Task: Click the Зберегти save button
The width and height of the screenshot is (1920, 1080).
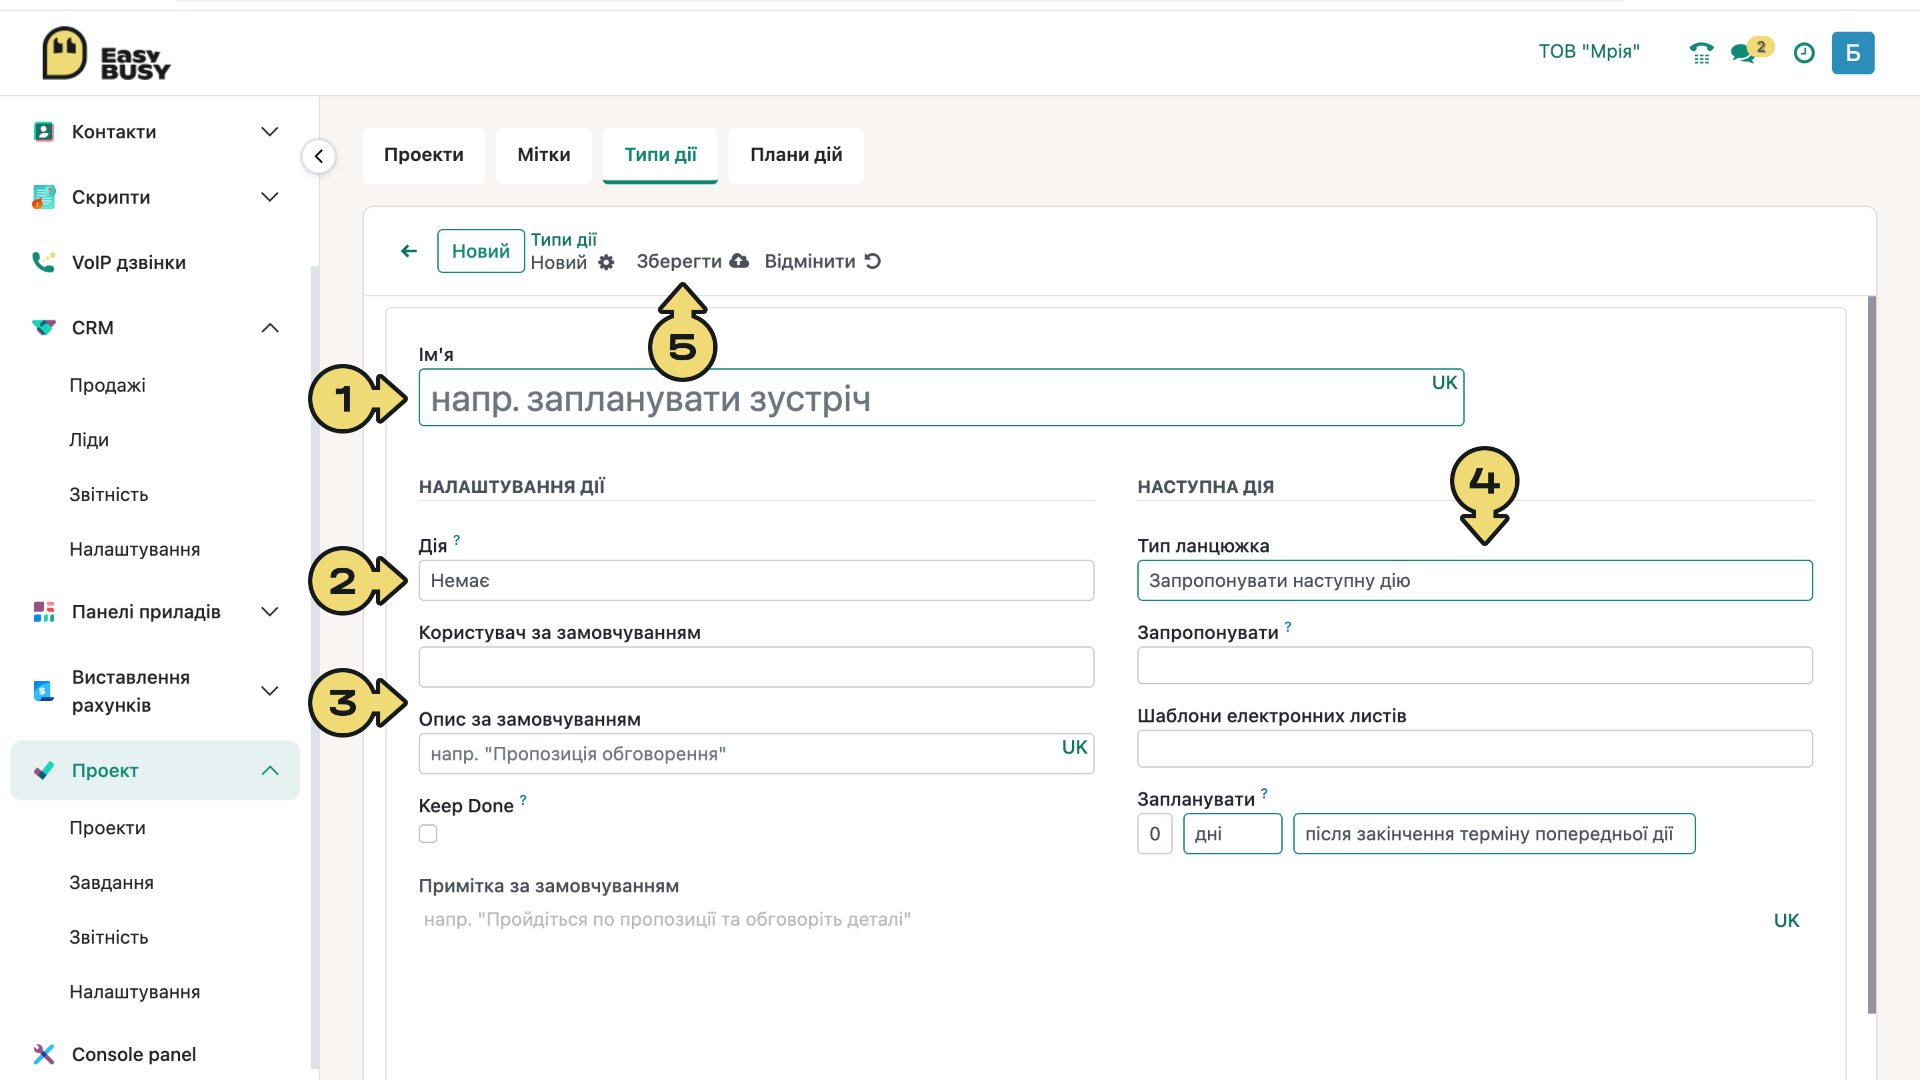Action: [692, 261]
